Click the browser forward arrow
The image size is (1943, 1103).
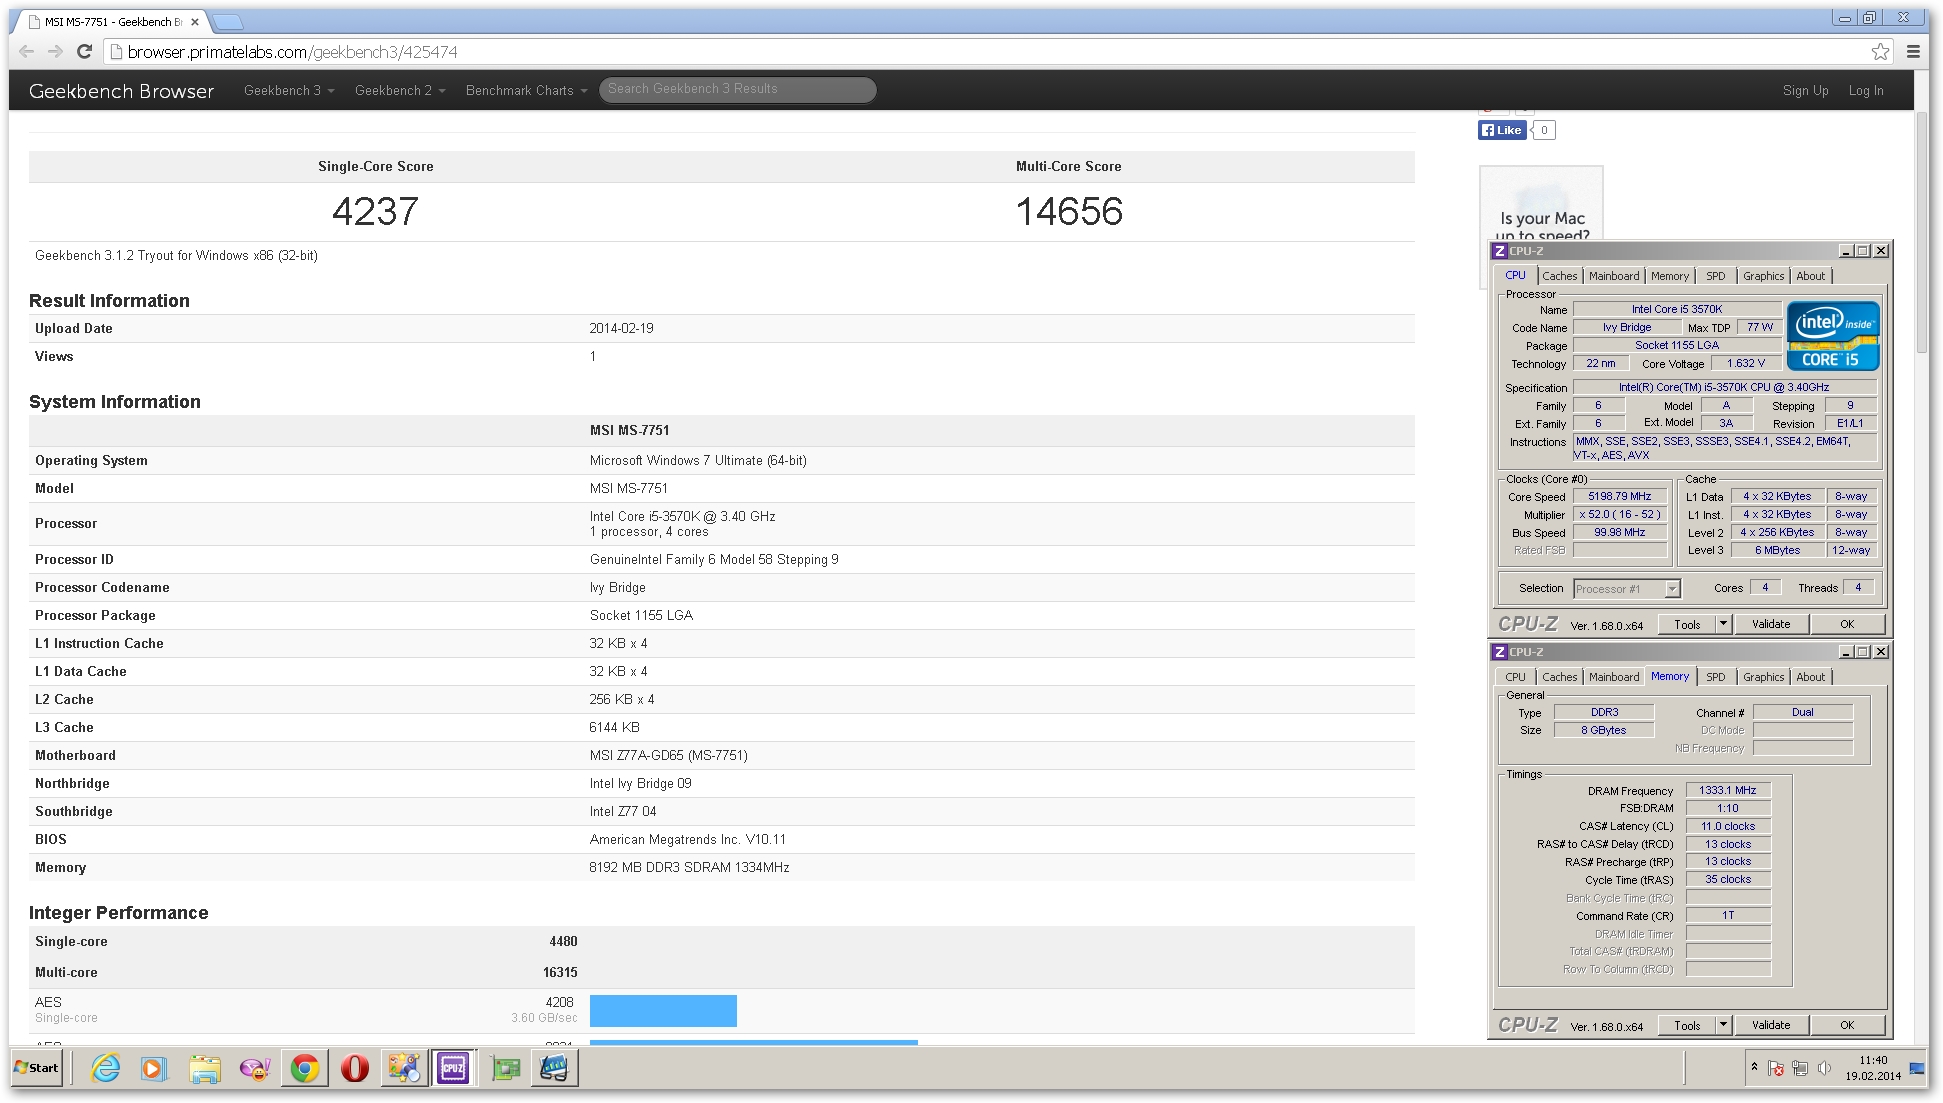(56, 52)
